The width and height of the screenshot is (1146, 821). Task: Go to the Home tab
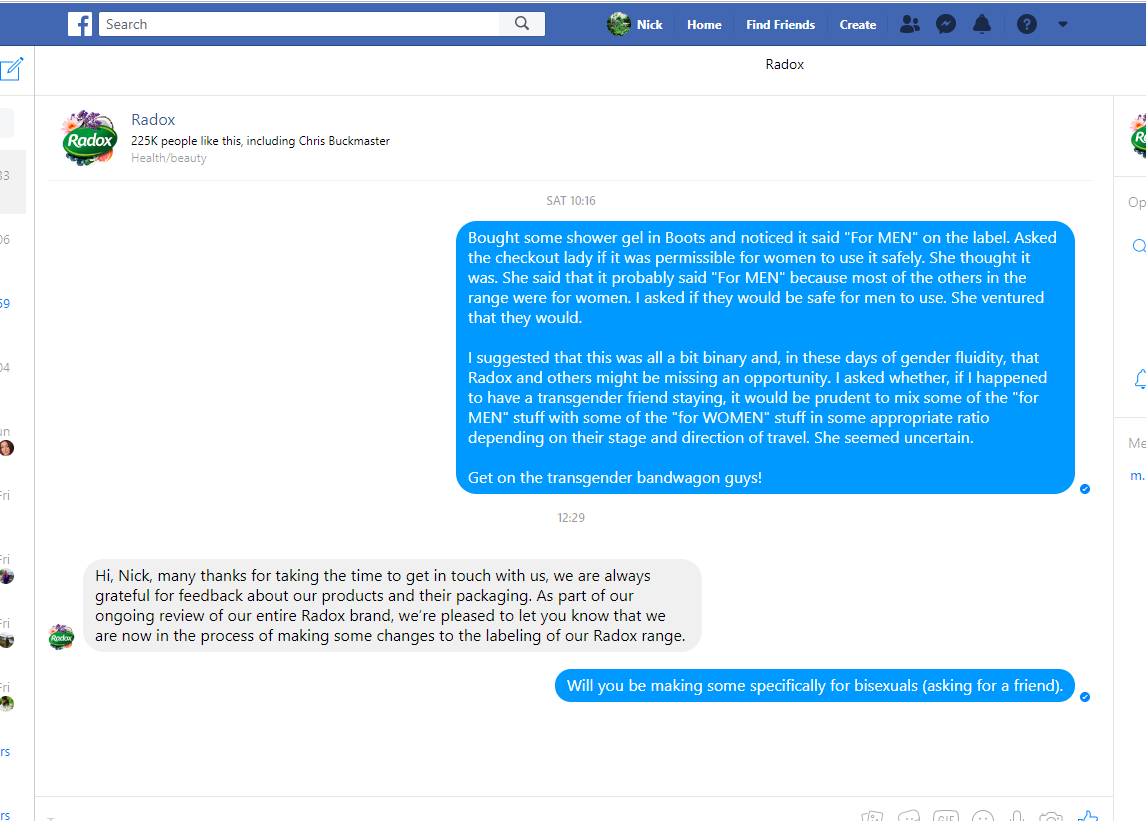[x=704, y=25]
